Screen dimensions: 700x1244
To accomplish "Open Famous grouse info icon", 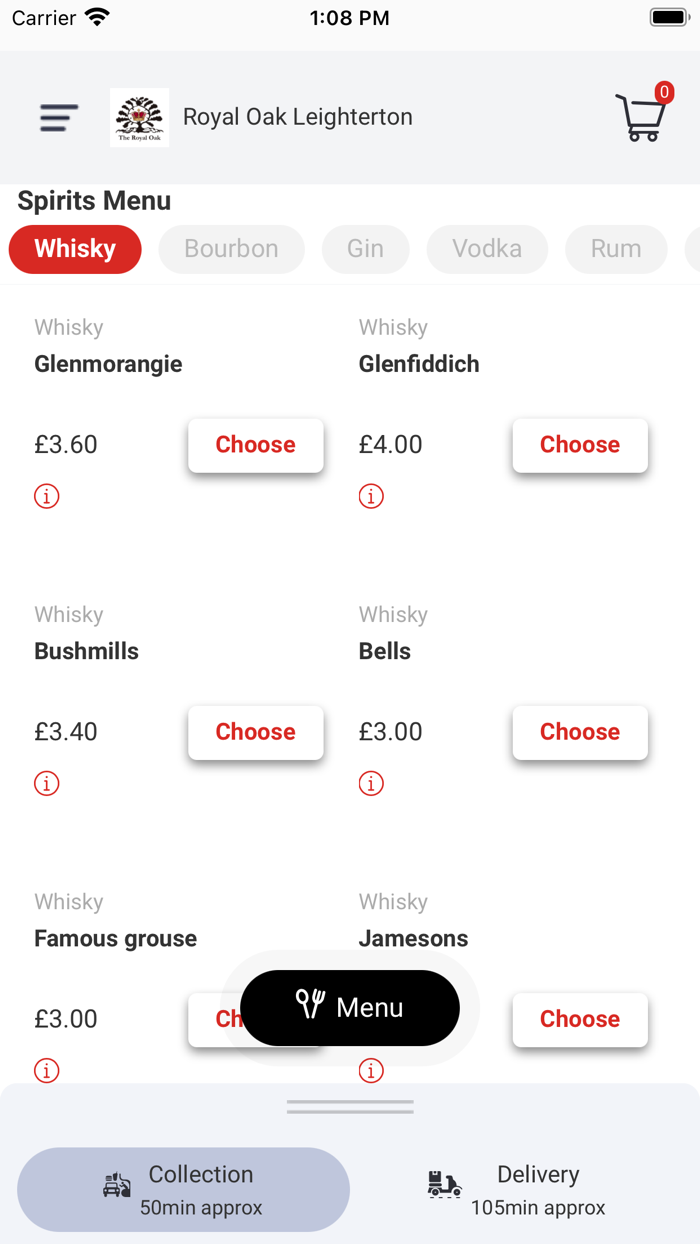I will click(x=47, y=1070).
